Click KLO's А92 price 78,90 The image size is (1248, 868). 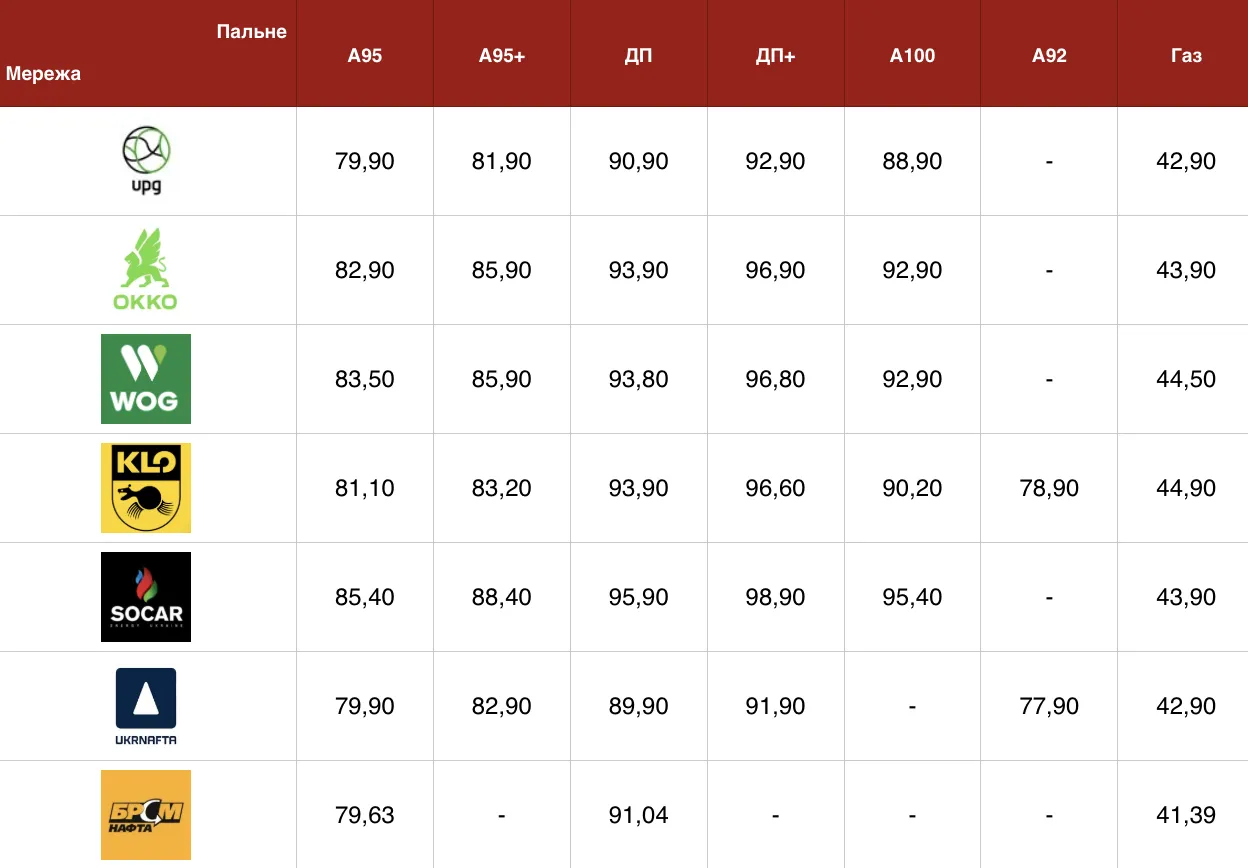coord(1050,488)
